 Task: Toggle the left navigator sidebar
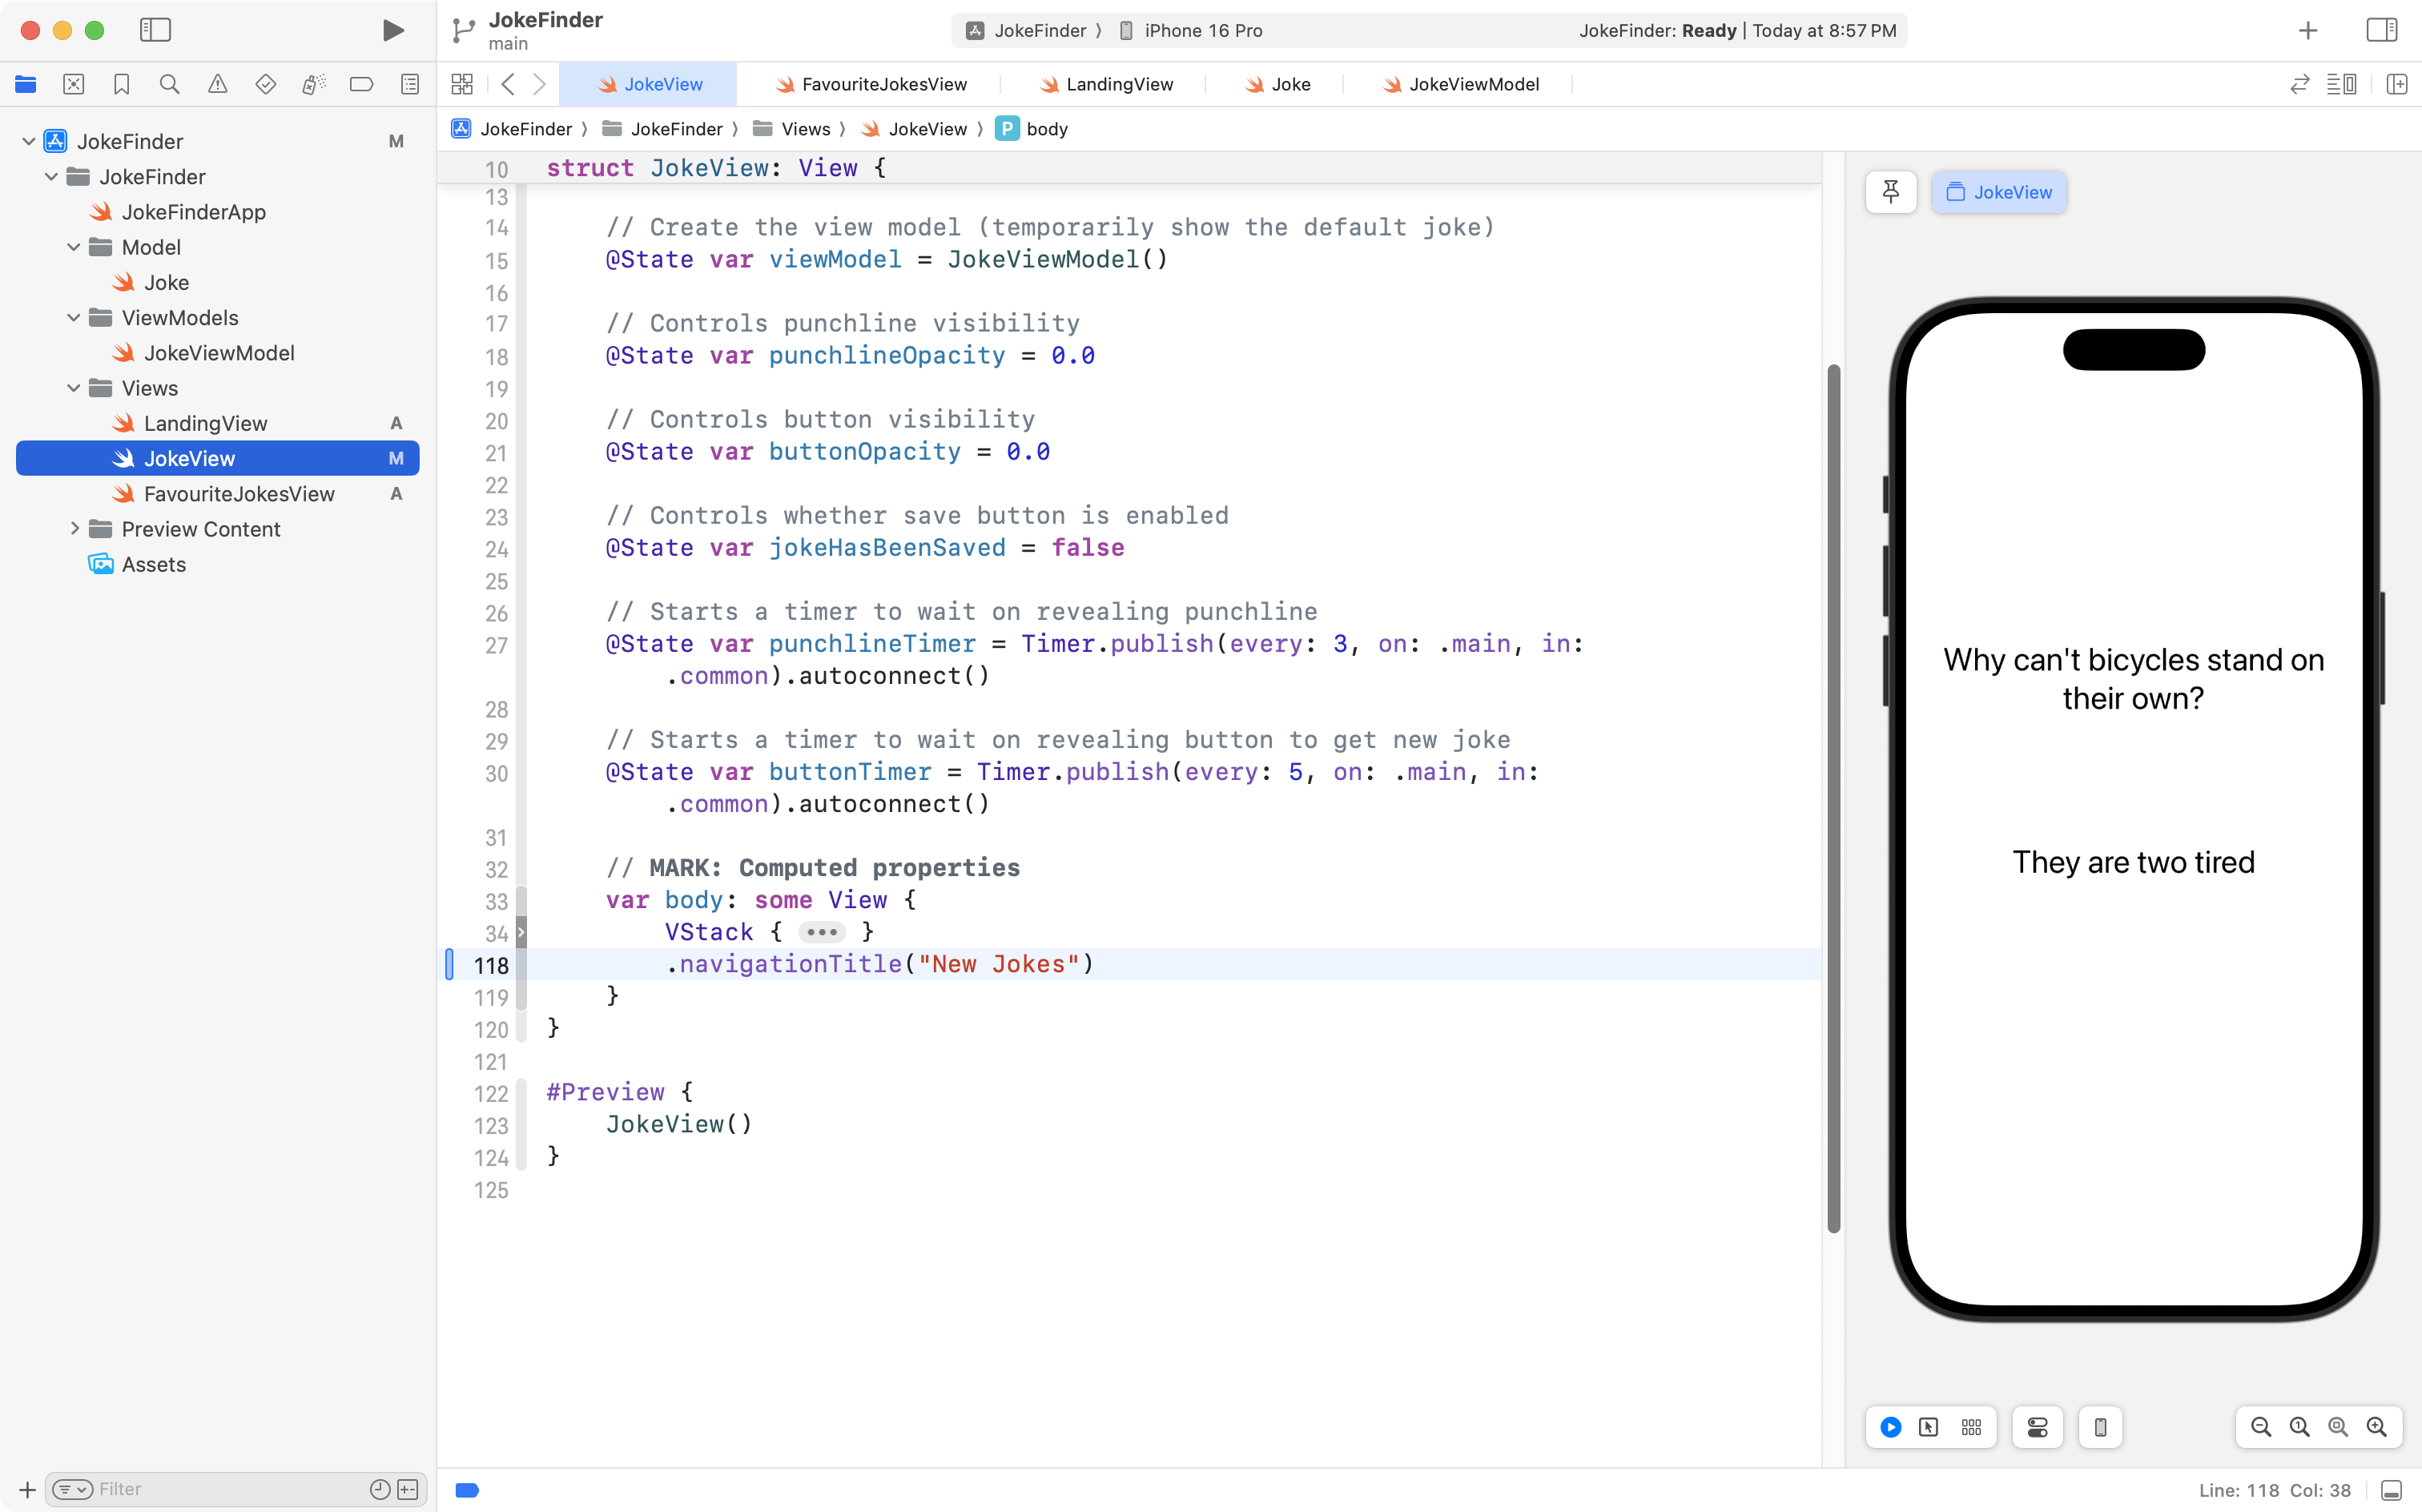pyautogui.click(x=155, y=30)
